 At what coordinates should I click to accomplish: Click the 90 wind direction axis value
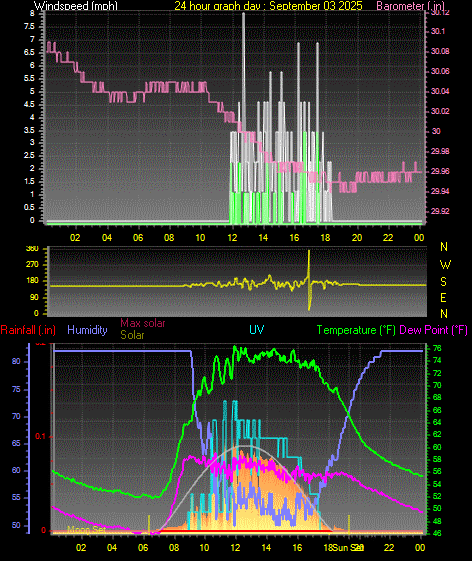(x=34, y=298)
